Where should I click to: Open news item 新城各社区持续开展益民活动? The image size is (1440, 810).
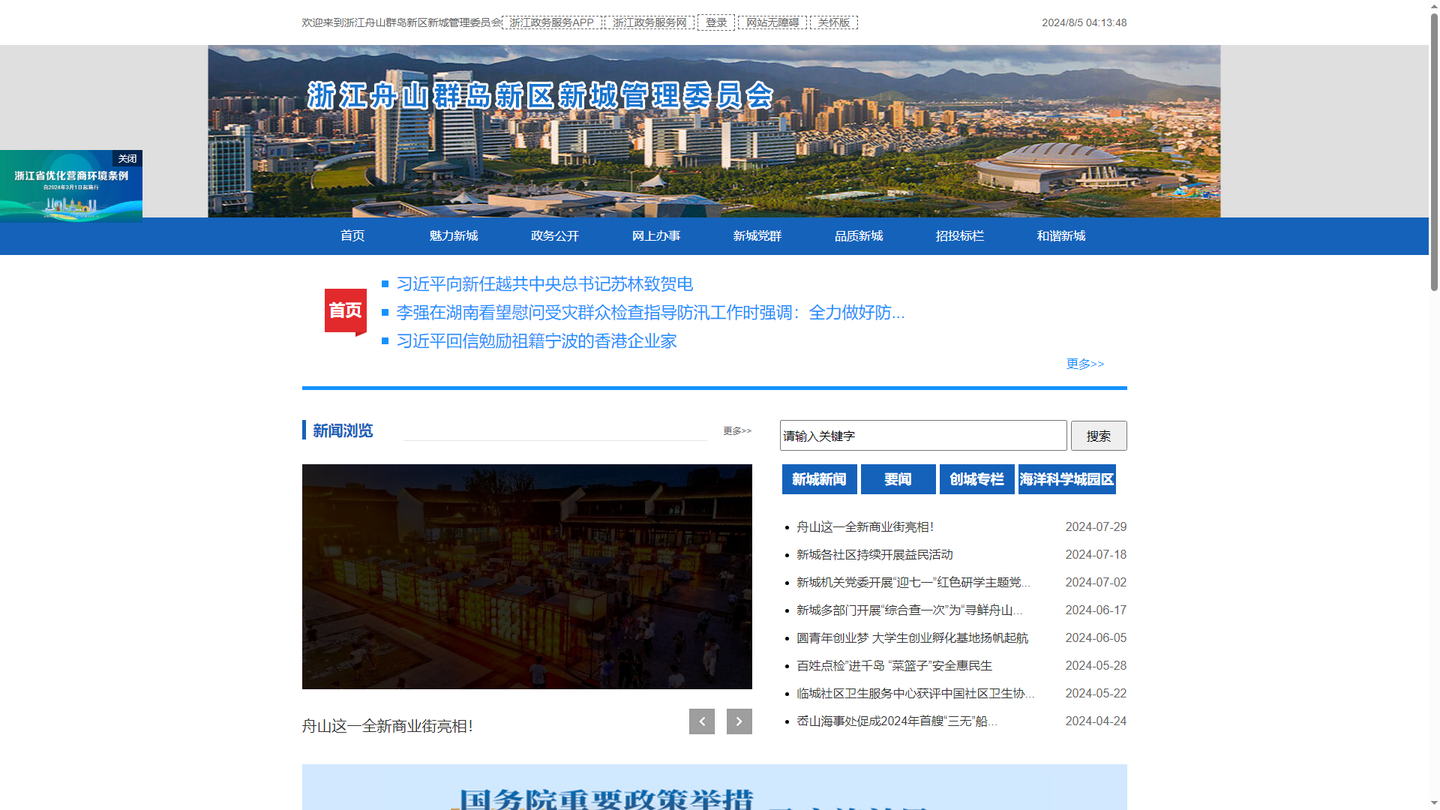(x=875, y=555)
